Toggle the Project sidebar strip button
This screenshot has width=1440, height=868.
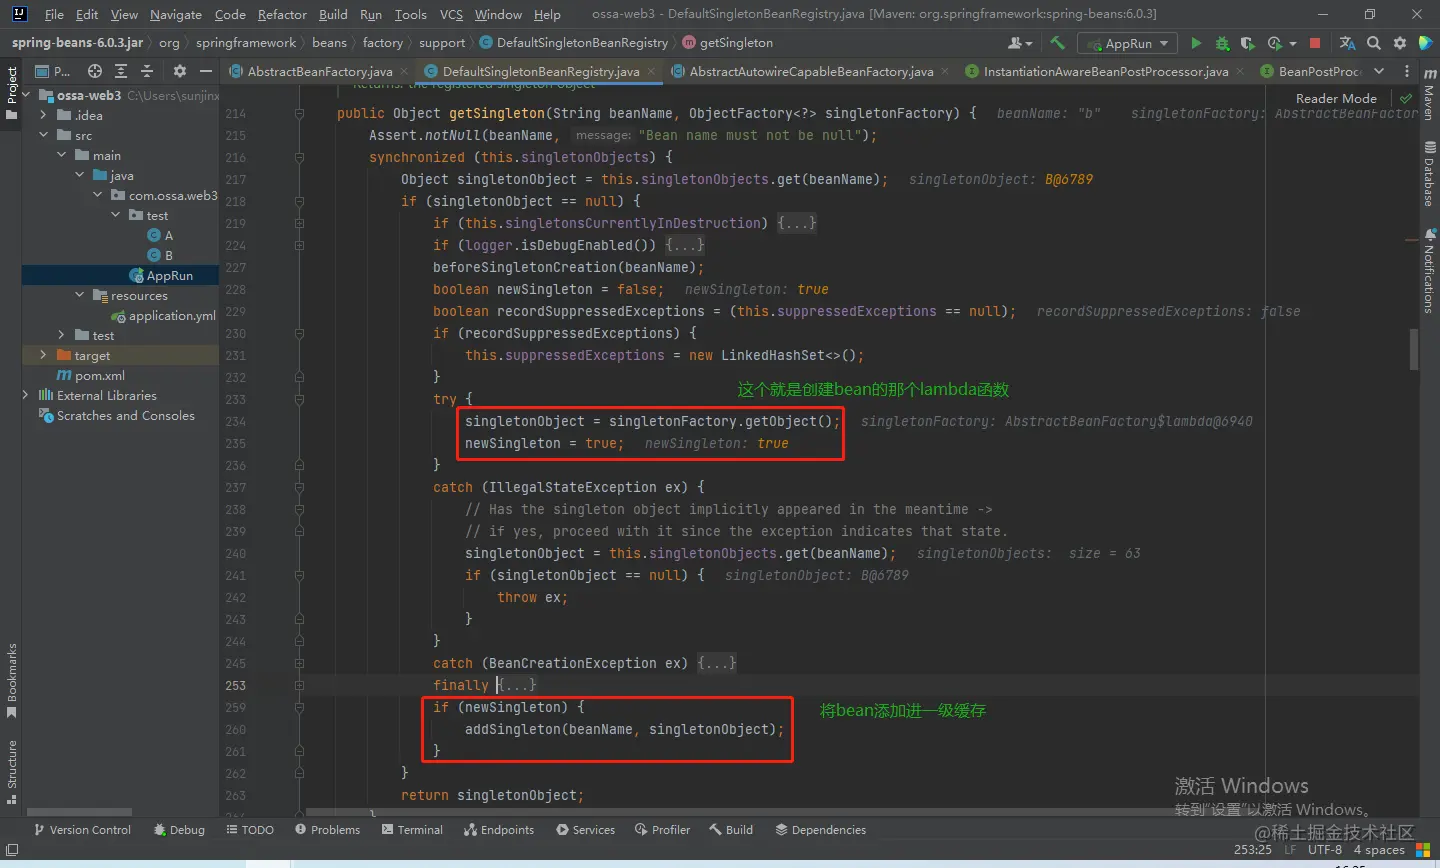point(11,93)
